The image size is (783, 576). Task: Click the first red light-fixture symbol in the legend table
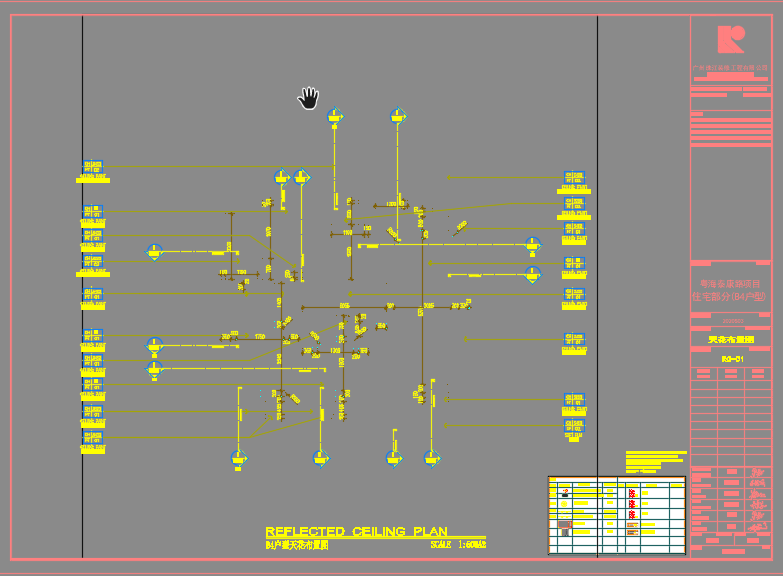(632, 494)
